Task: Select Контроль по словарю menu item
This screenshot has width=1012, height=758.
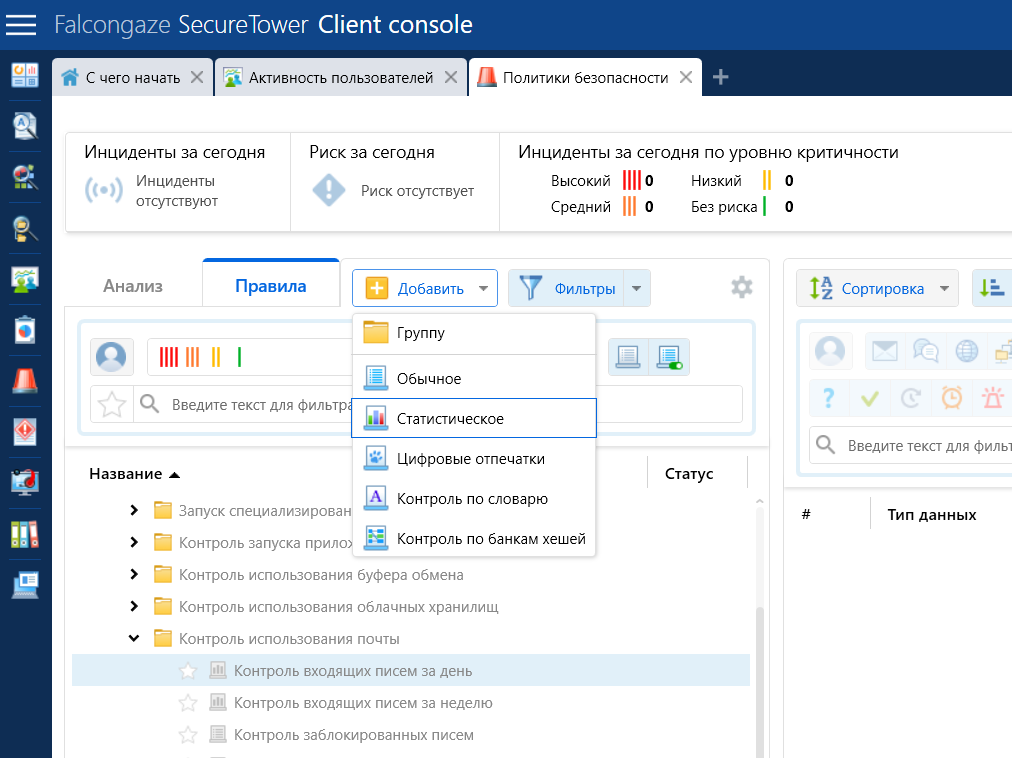Action: (x=474, y=498)
